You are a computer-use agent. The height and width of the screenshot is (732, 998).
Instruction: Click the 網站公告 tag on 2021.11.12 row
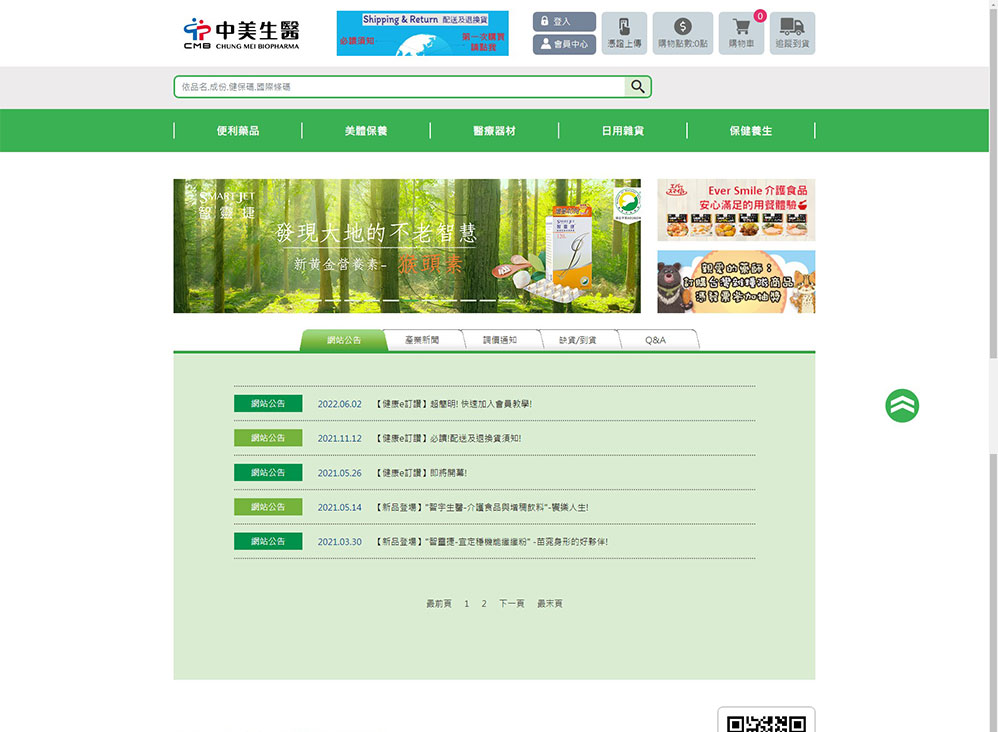268,438
